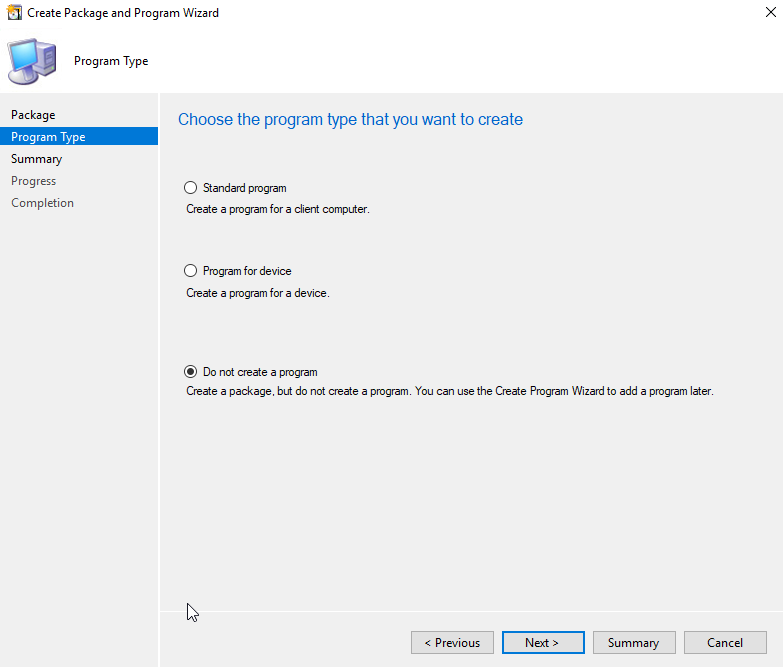Select the Standard program radio button
The width and height of the screenshot is (783, 667).
(191, 188)
